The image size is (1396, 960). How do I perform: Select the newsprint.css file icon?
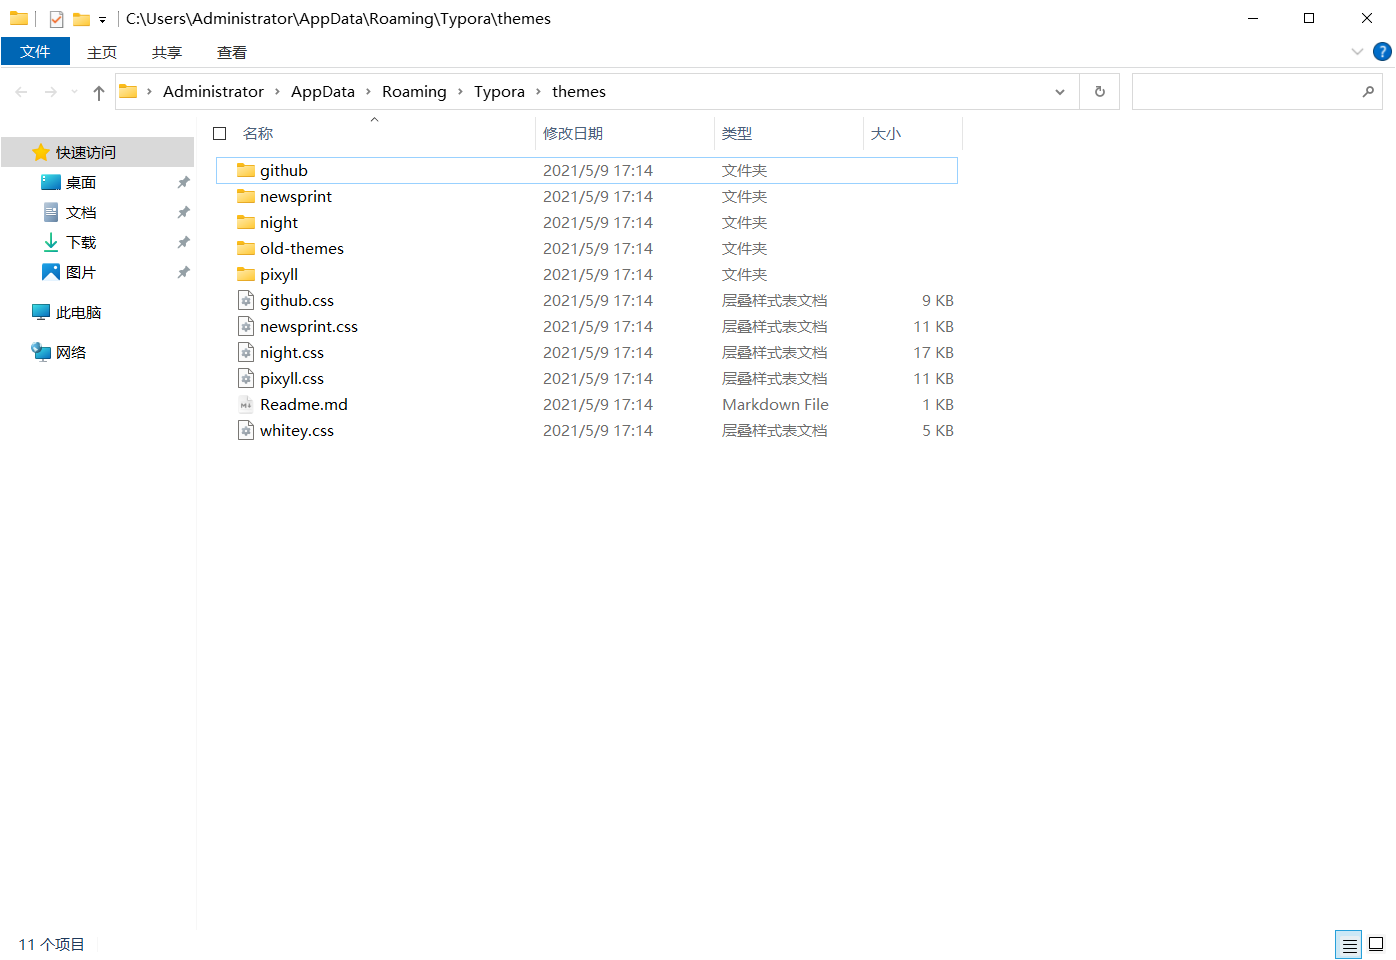coord(246,326)
